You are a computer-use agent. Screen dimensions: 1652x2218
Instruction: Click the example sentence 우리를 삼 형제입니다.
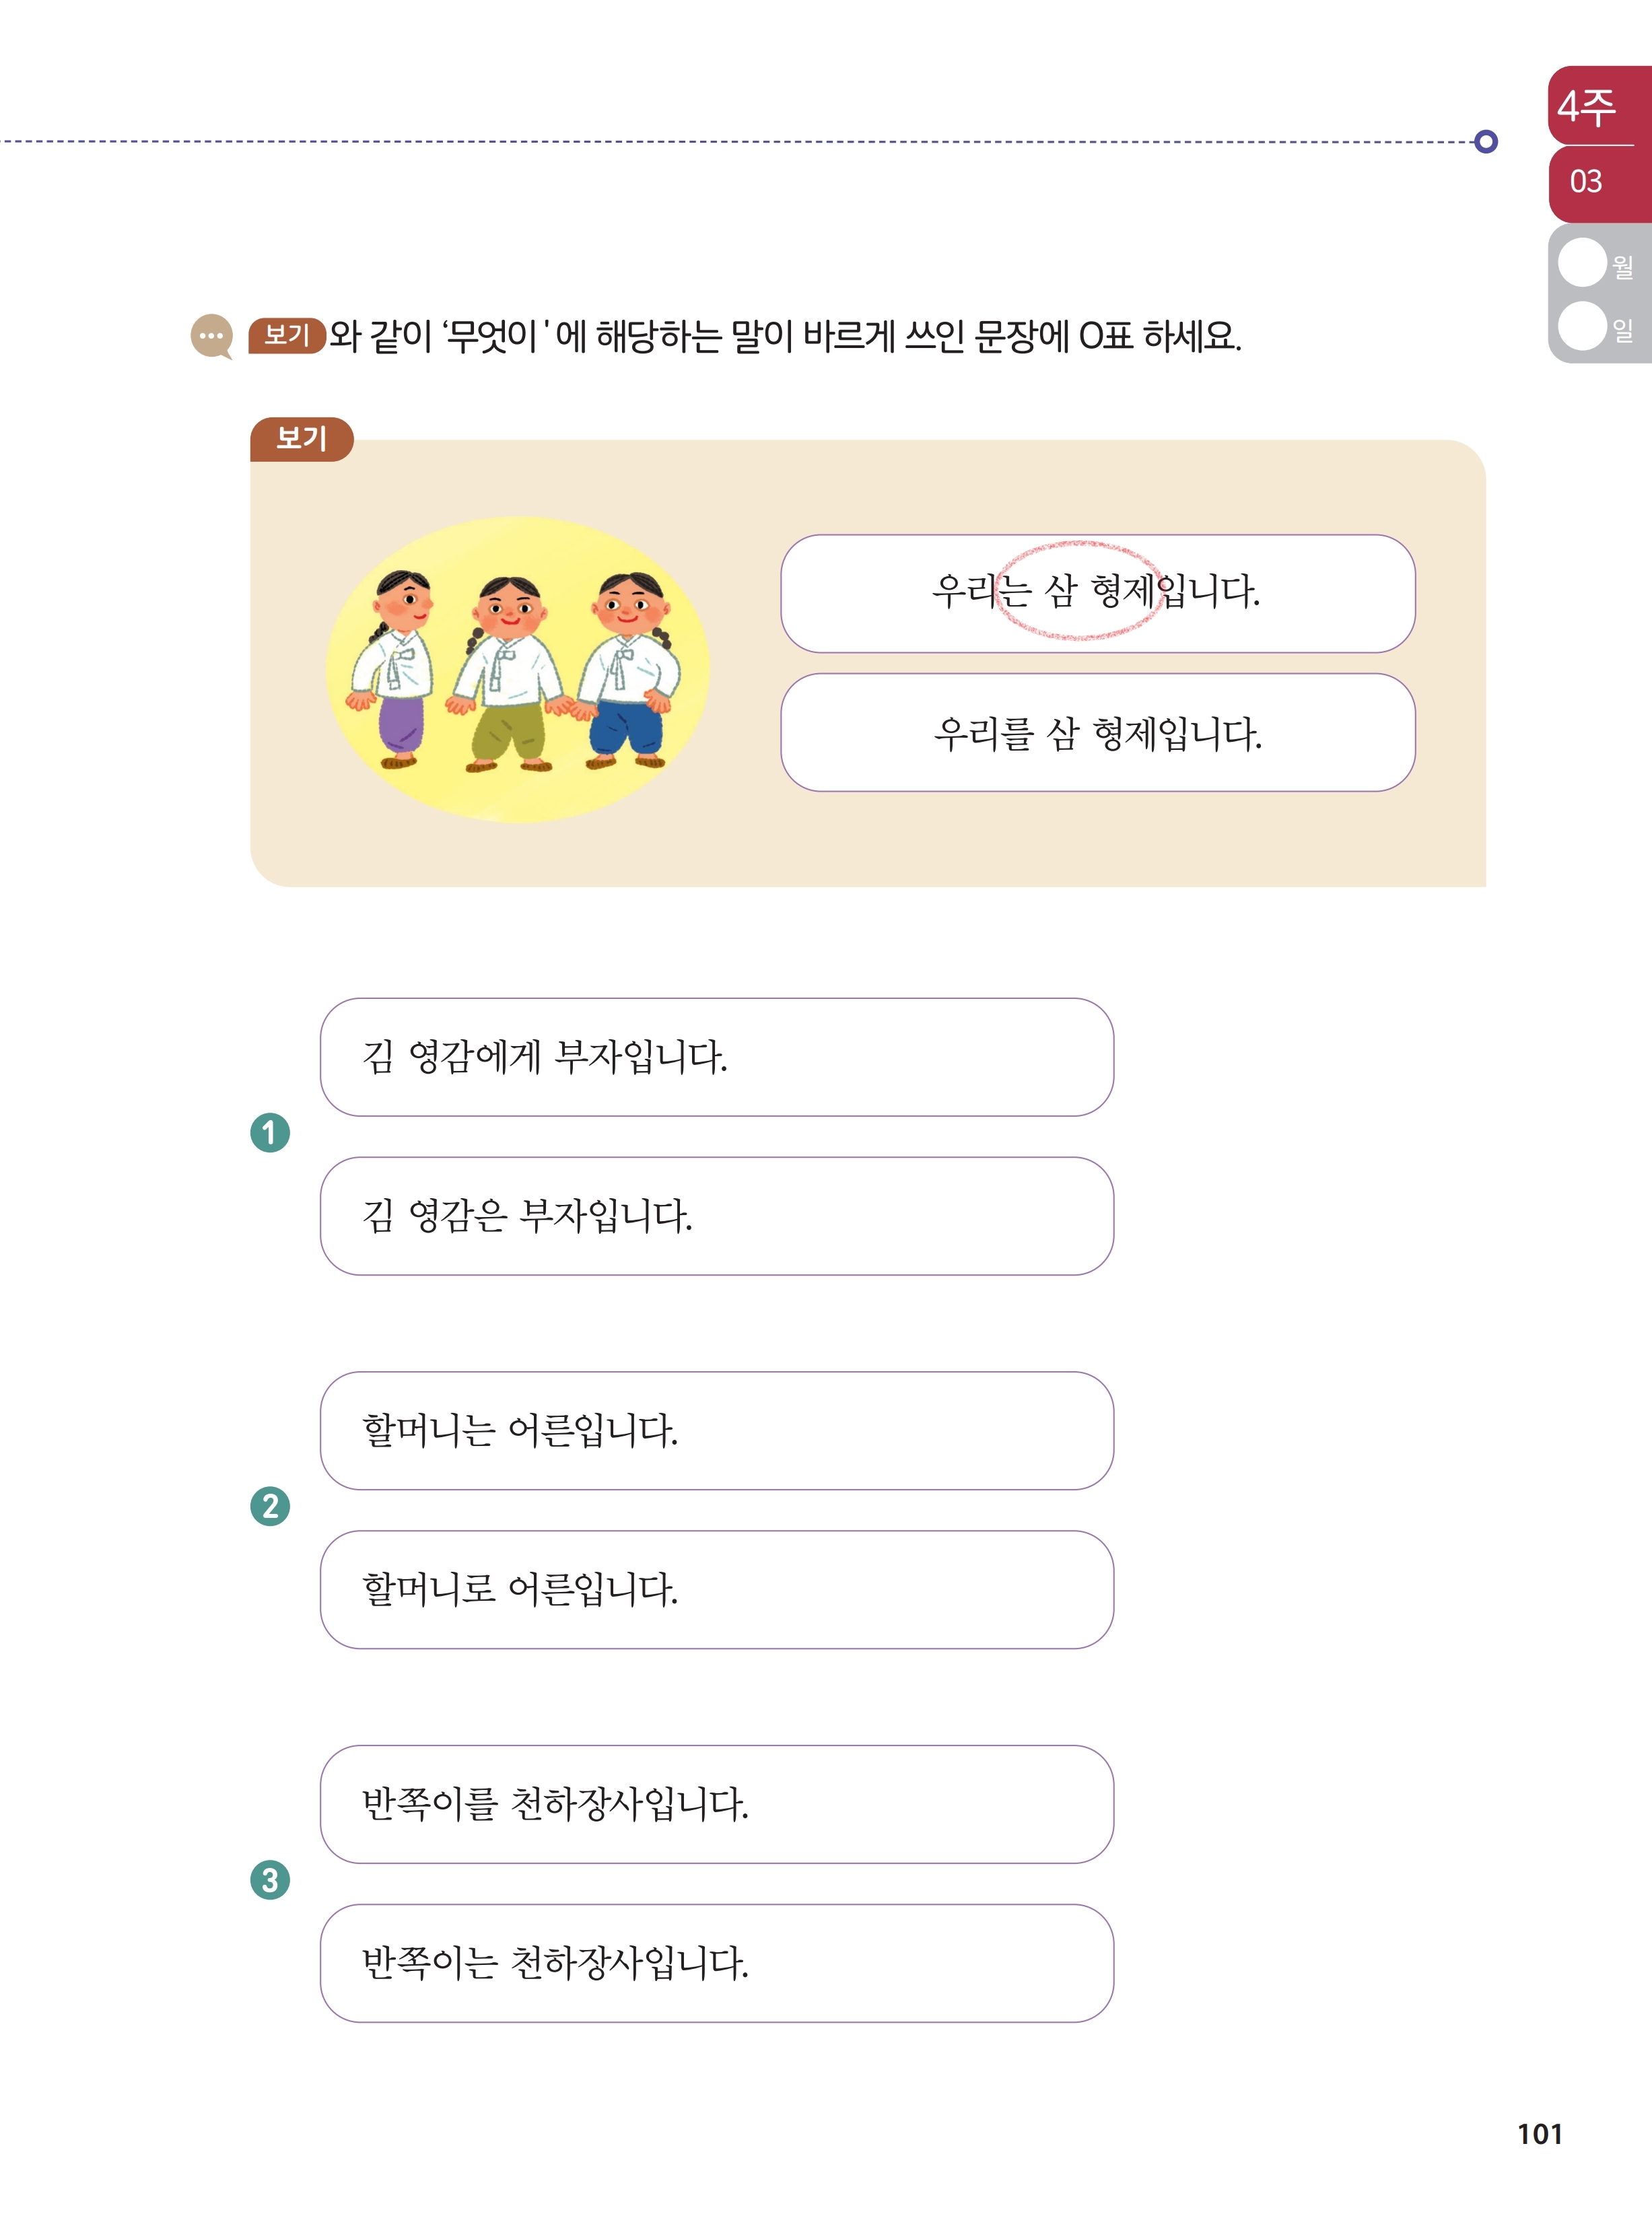tap(1098, 733)
